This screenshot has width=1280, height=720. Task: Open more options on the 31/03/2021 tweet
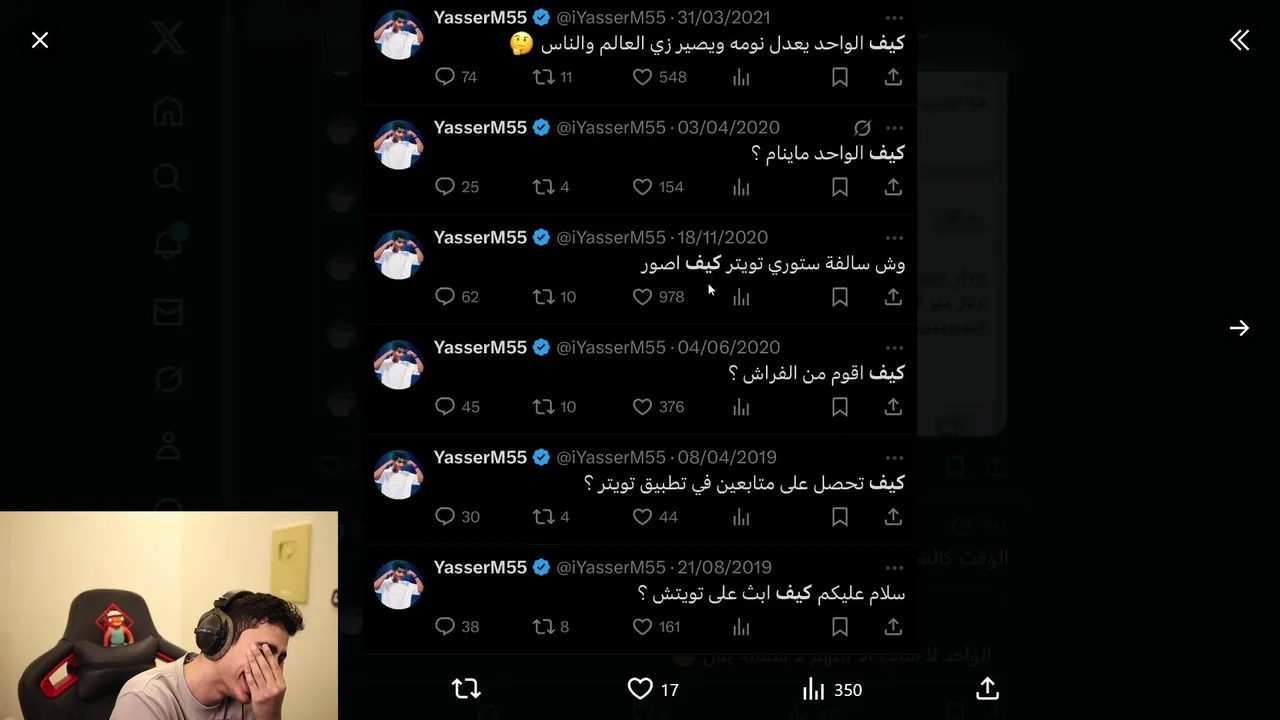coord(894,18)
